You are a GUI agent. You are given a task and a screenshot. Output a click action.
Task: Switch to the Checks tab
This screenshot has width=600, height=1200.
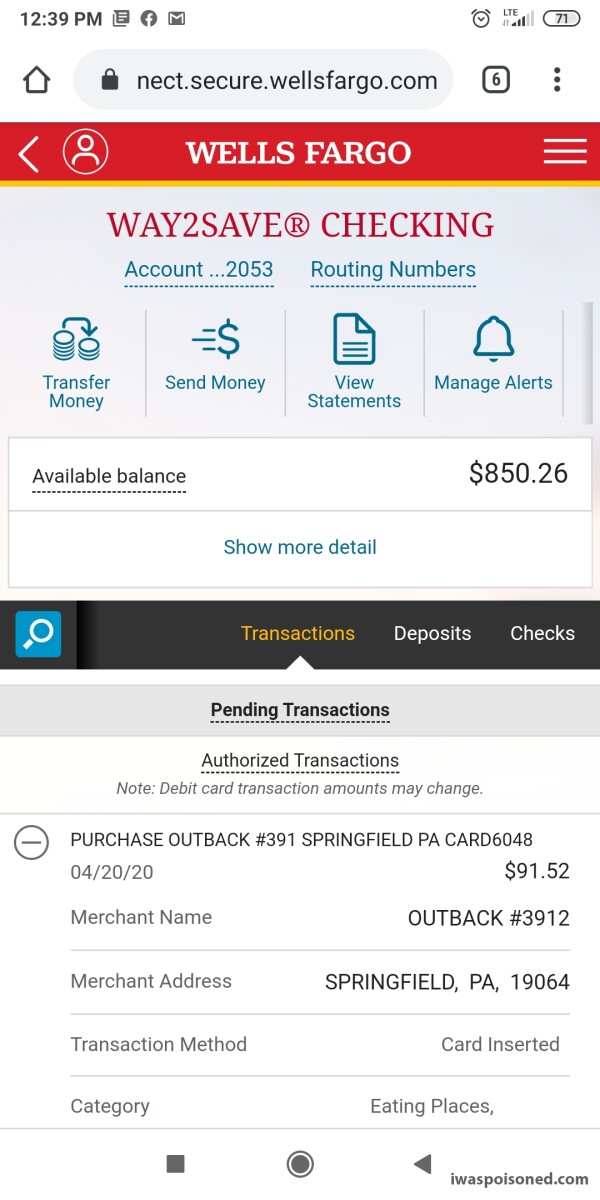click(542, 633)
